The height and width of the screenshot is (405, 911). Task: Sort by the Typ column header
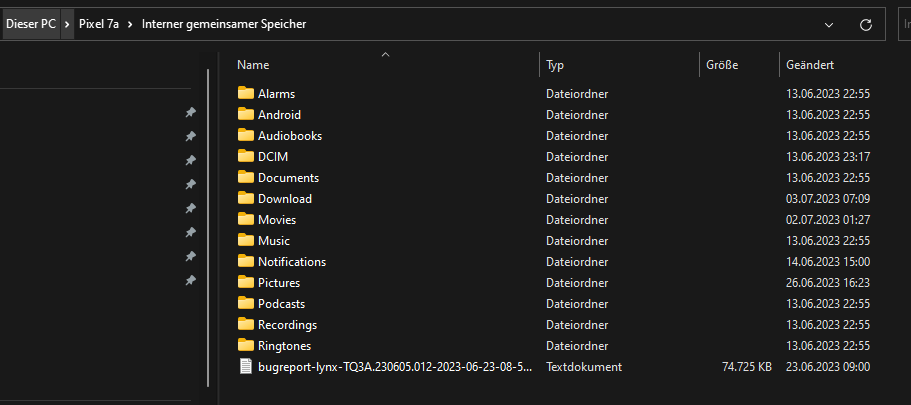tap(556, 65)
